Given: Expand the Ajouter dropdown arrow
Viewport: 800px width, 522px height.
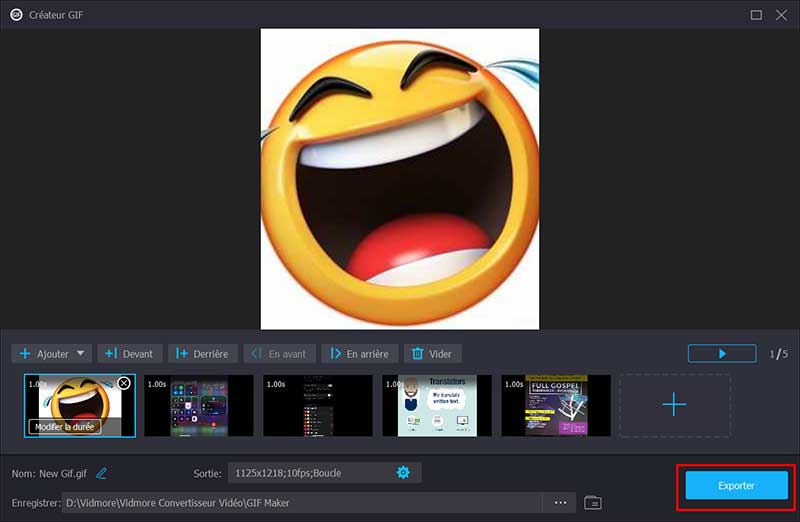Looking at the screenshot, I should pos(81,353).
